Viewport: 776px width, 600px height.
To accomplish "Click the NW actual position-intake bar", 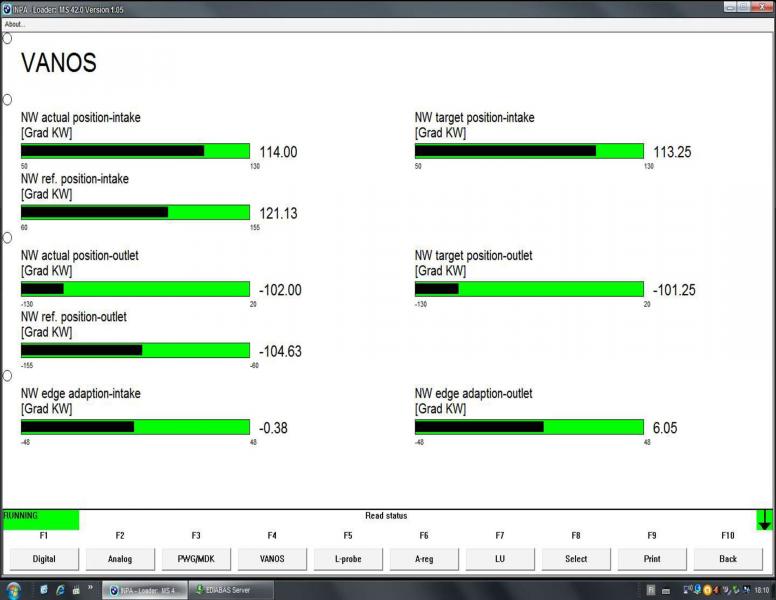I will [x=135, y=151].
